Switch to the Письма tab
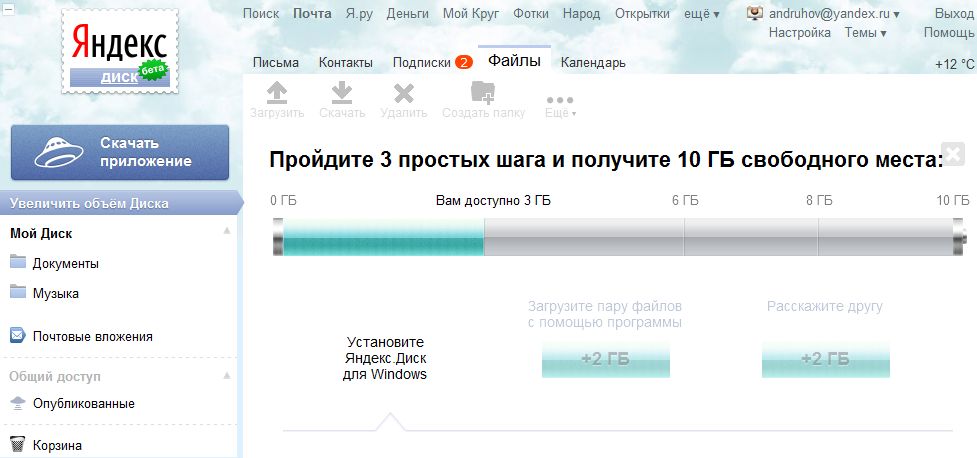The image size is (977, 458). click(x=275, y=62)
